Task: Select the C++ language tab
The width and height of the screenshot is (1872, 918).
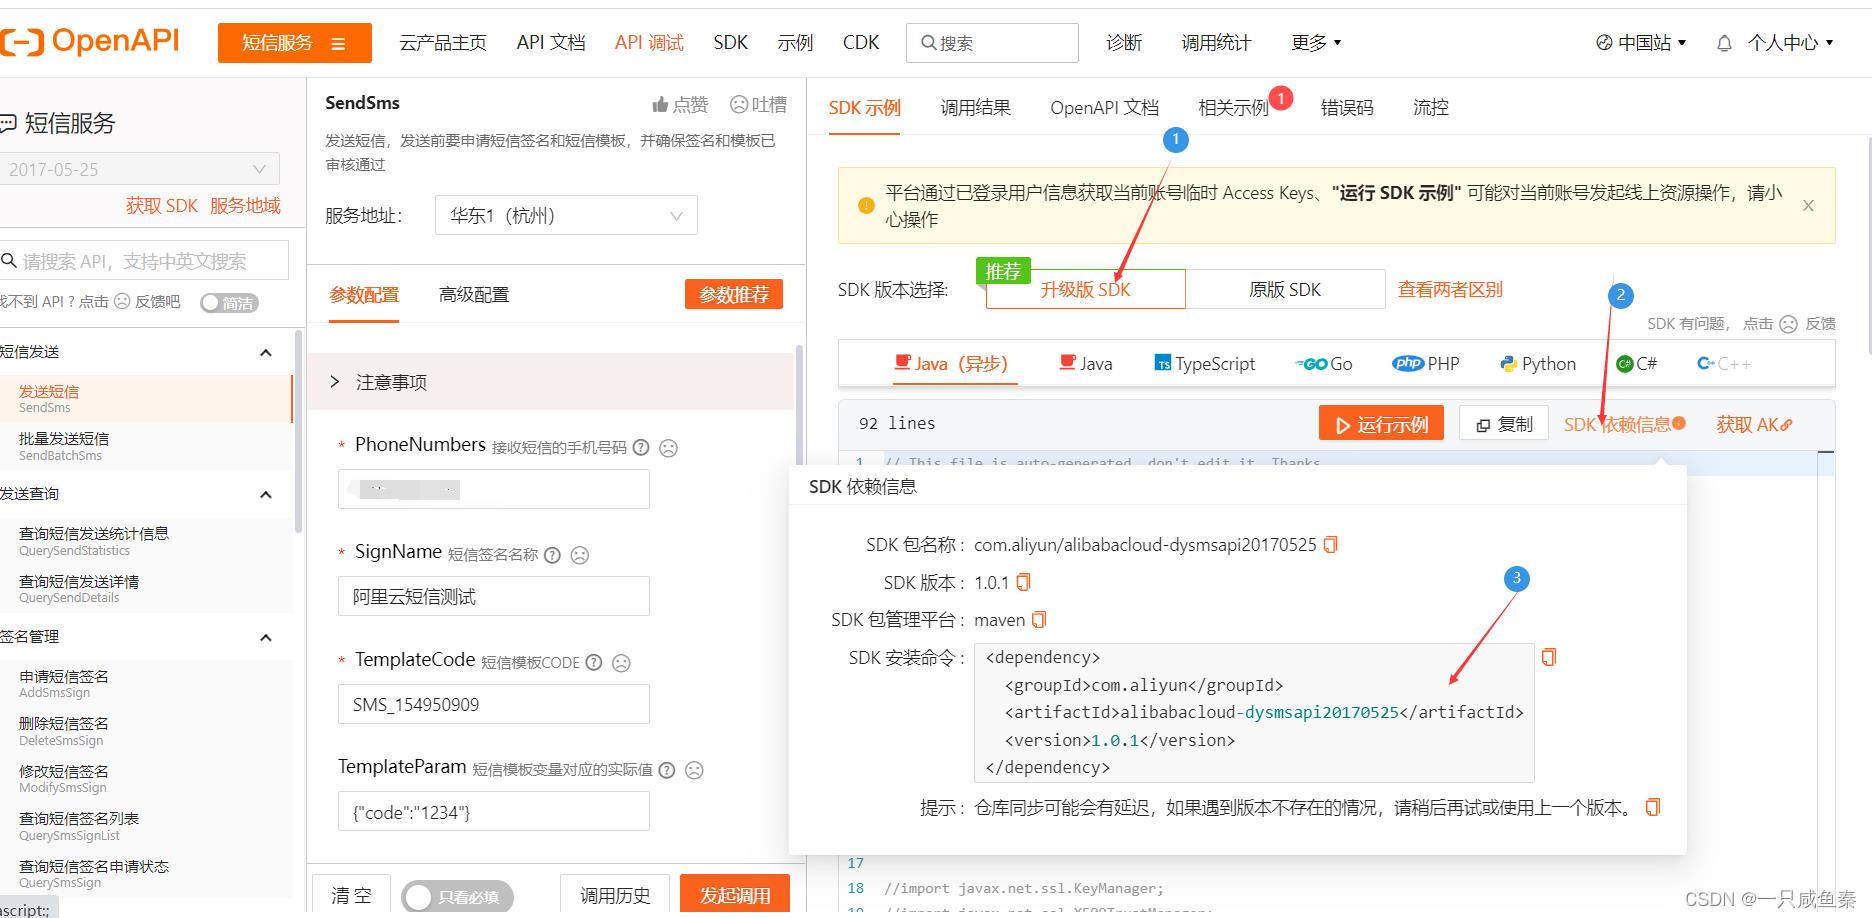Action: click(1725, 364)
